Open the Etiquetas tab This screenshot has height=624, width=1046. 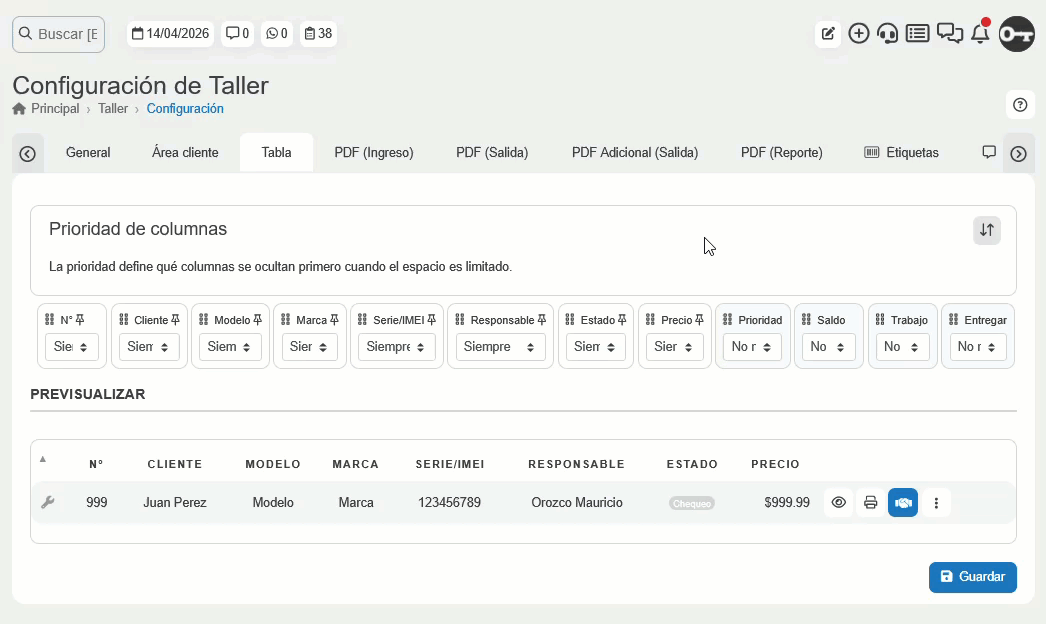click(x=902, y=153)
